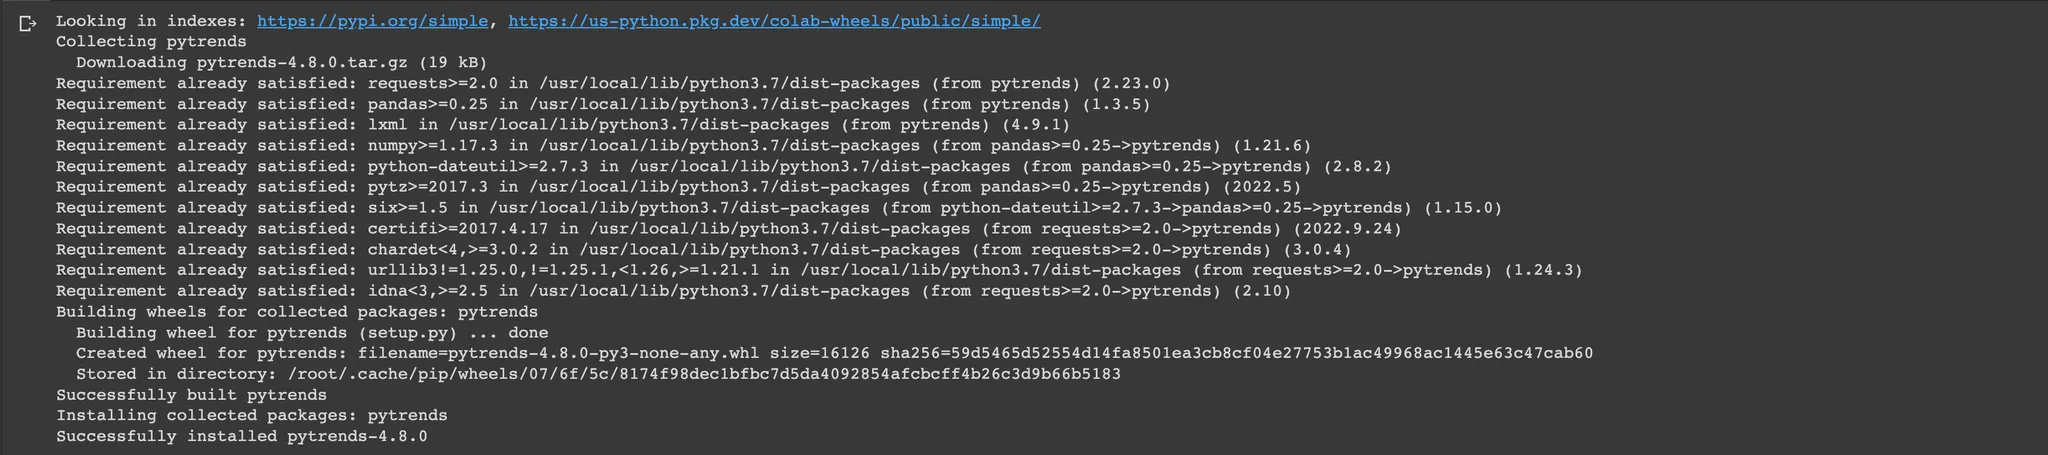This screenshot has height=455, width=2048.
Task: Click "Successfully installed pytrends-4.8.0" text
Action: 241,437
